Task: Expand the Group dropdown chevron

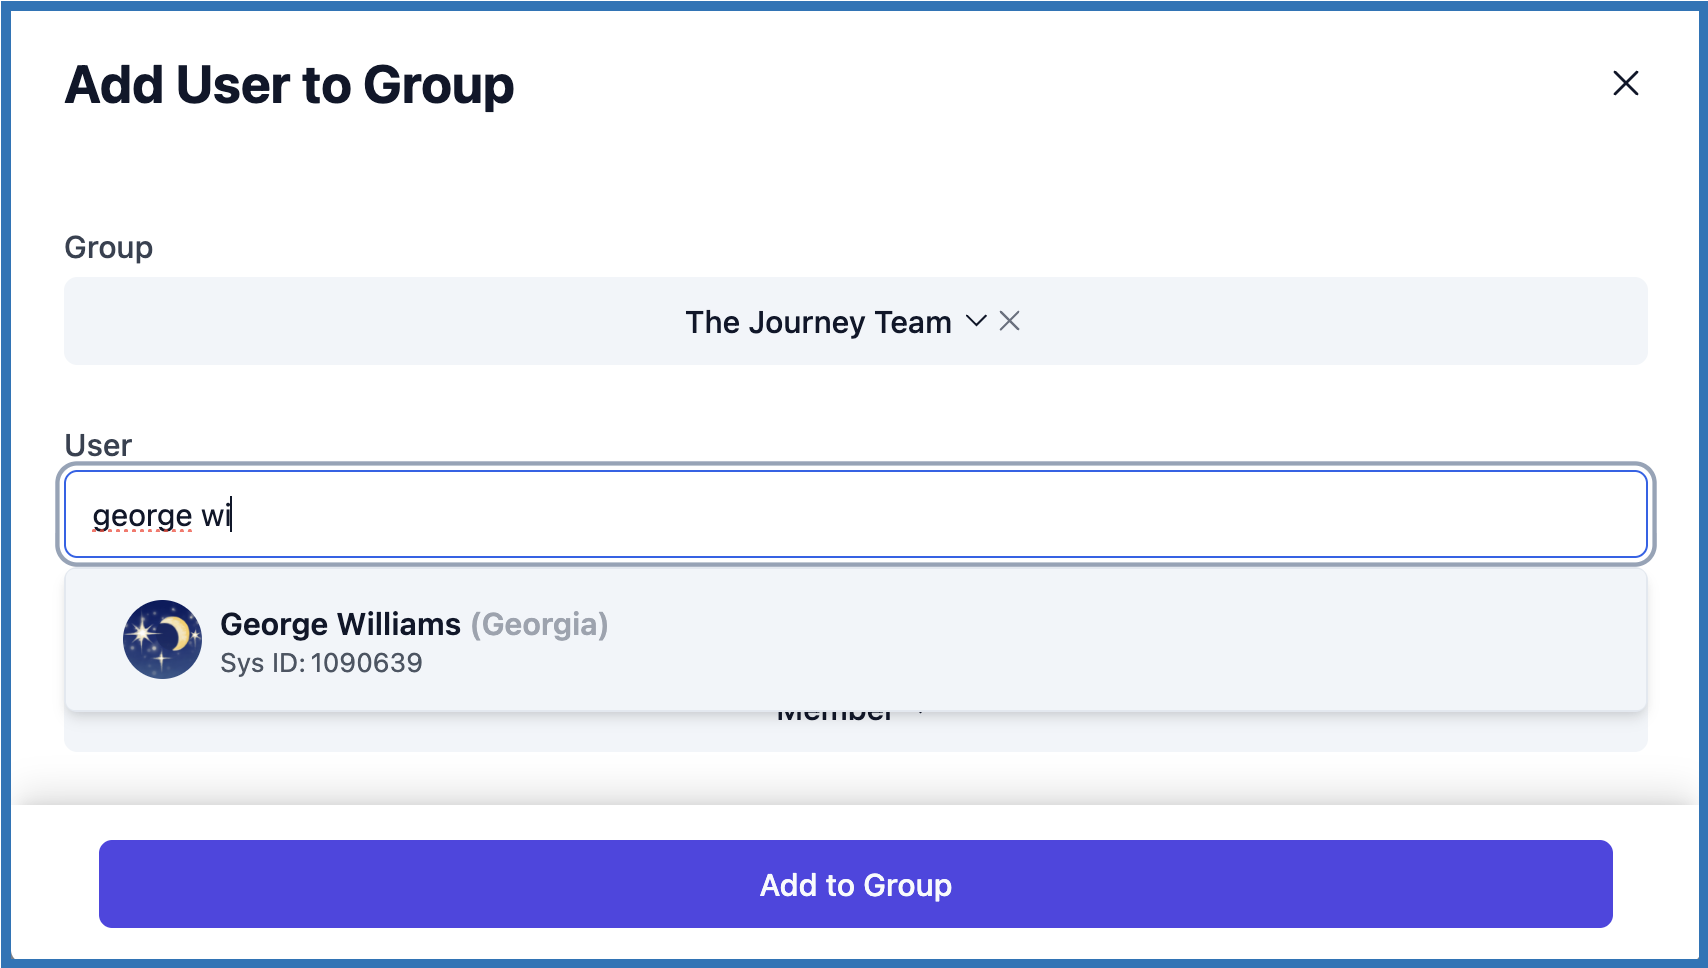Action: coord(976,321)
